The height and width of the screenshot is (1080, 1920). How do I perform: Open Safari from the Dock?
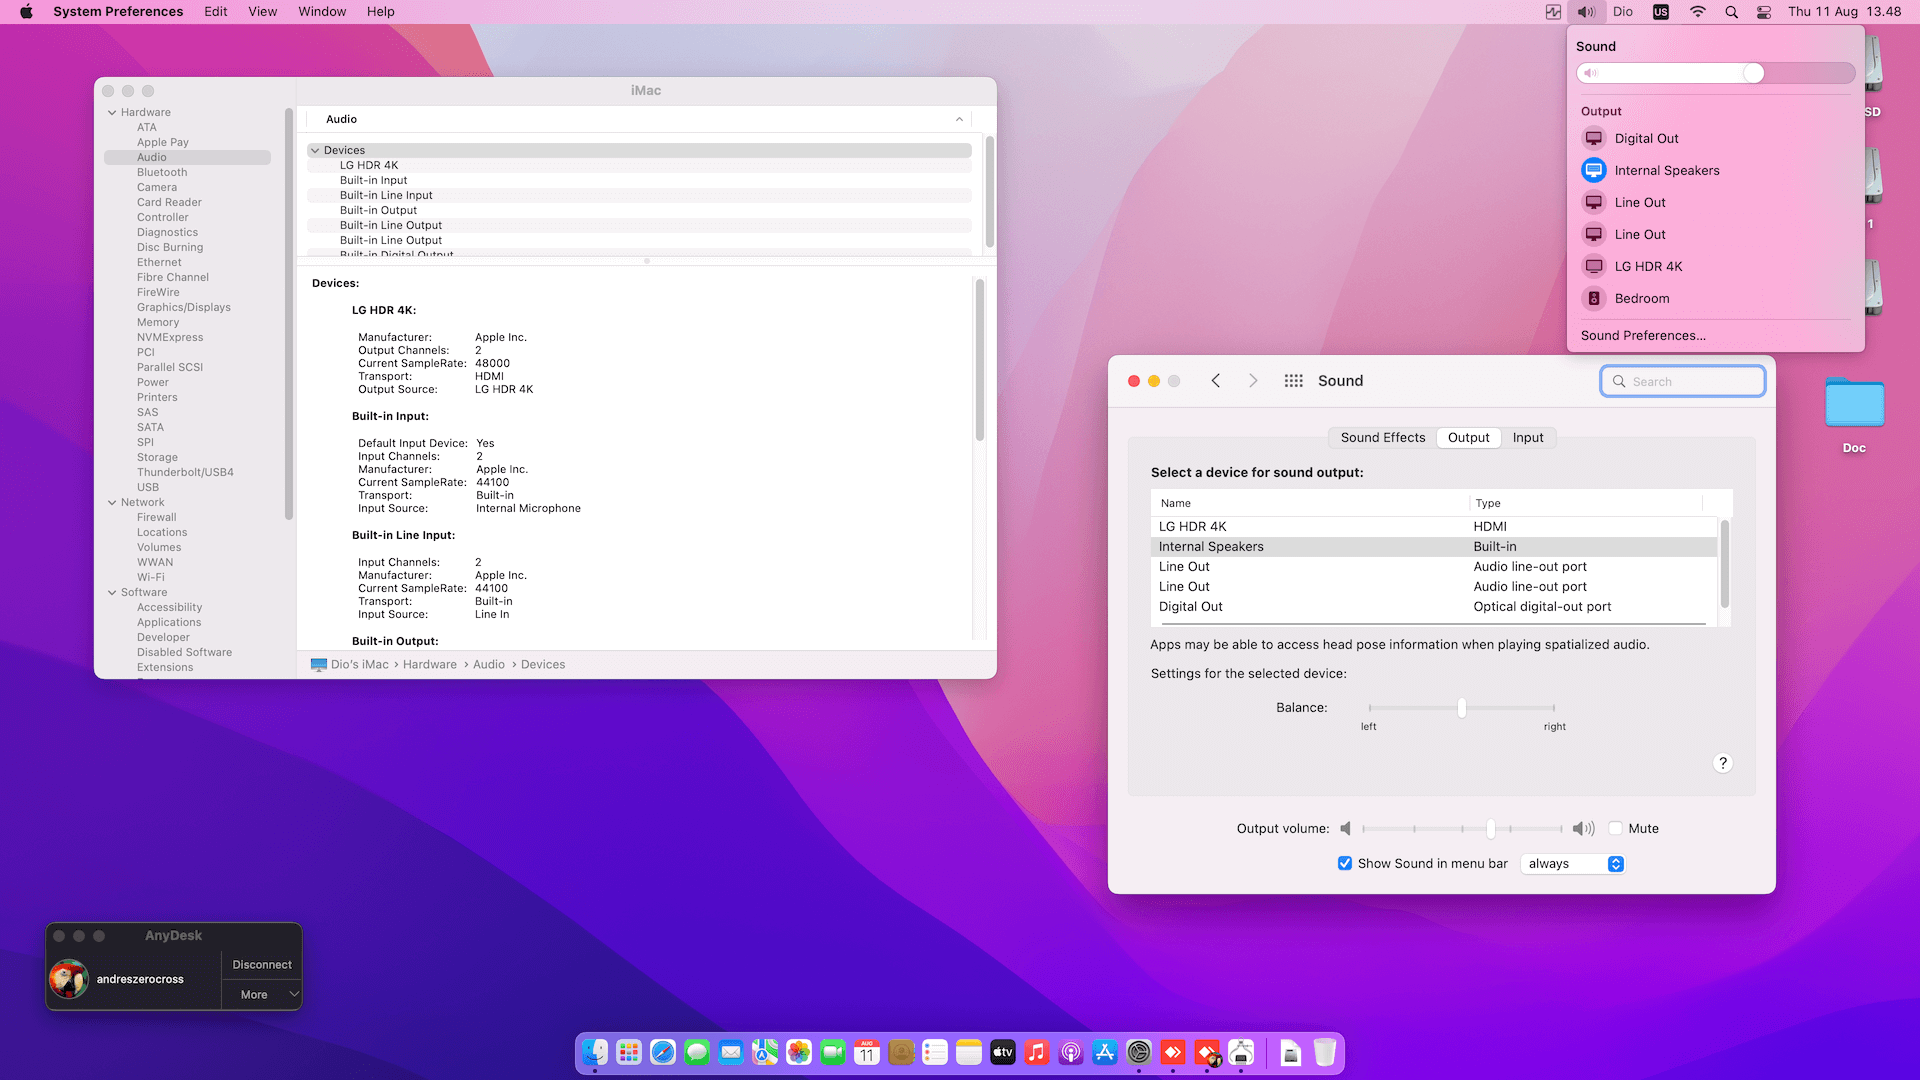click(663, 1052)
